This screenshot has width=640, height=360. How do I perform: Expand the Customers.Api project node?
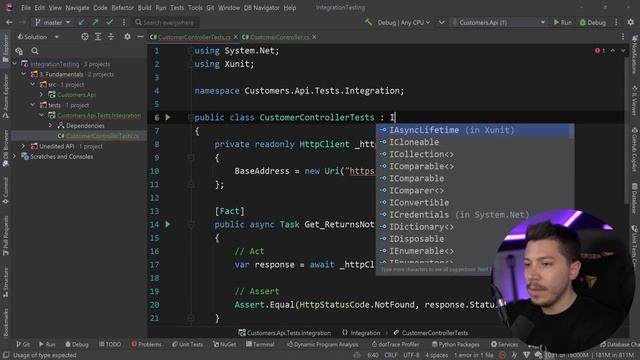pyautogui.click(x=42, y=95)
